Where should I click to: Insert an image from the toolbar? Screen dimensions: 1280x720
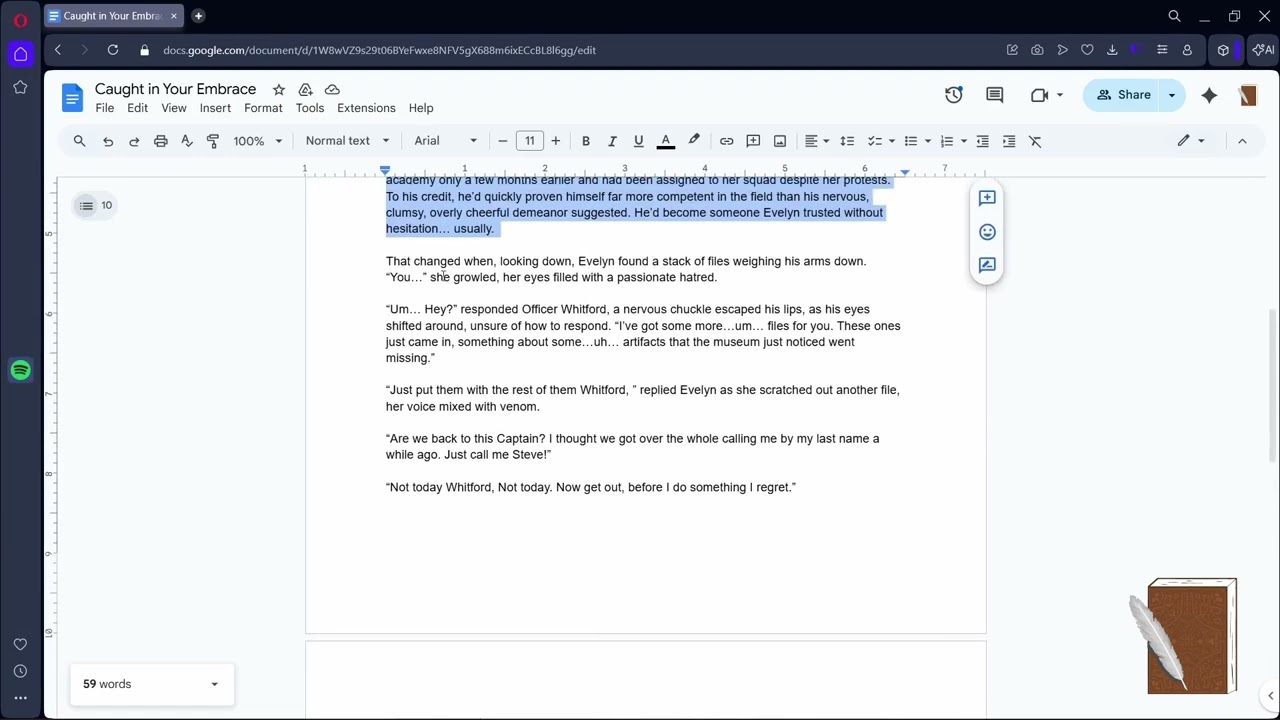(x=780, y=141)
